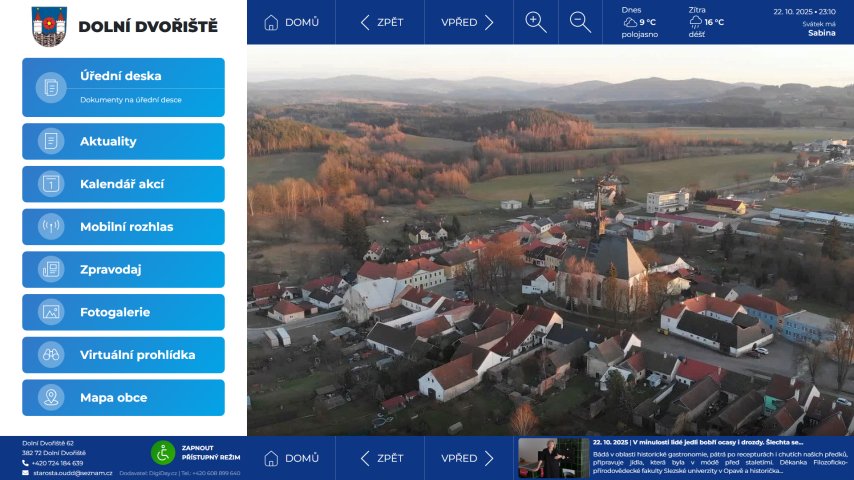Go to DOMŮ in top bar
Viewport: 854px width, 480px height.
pos(291,22)
